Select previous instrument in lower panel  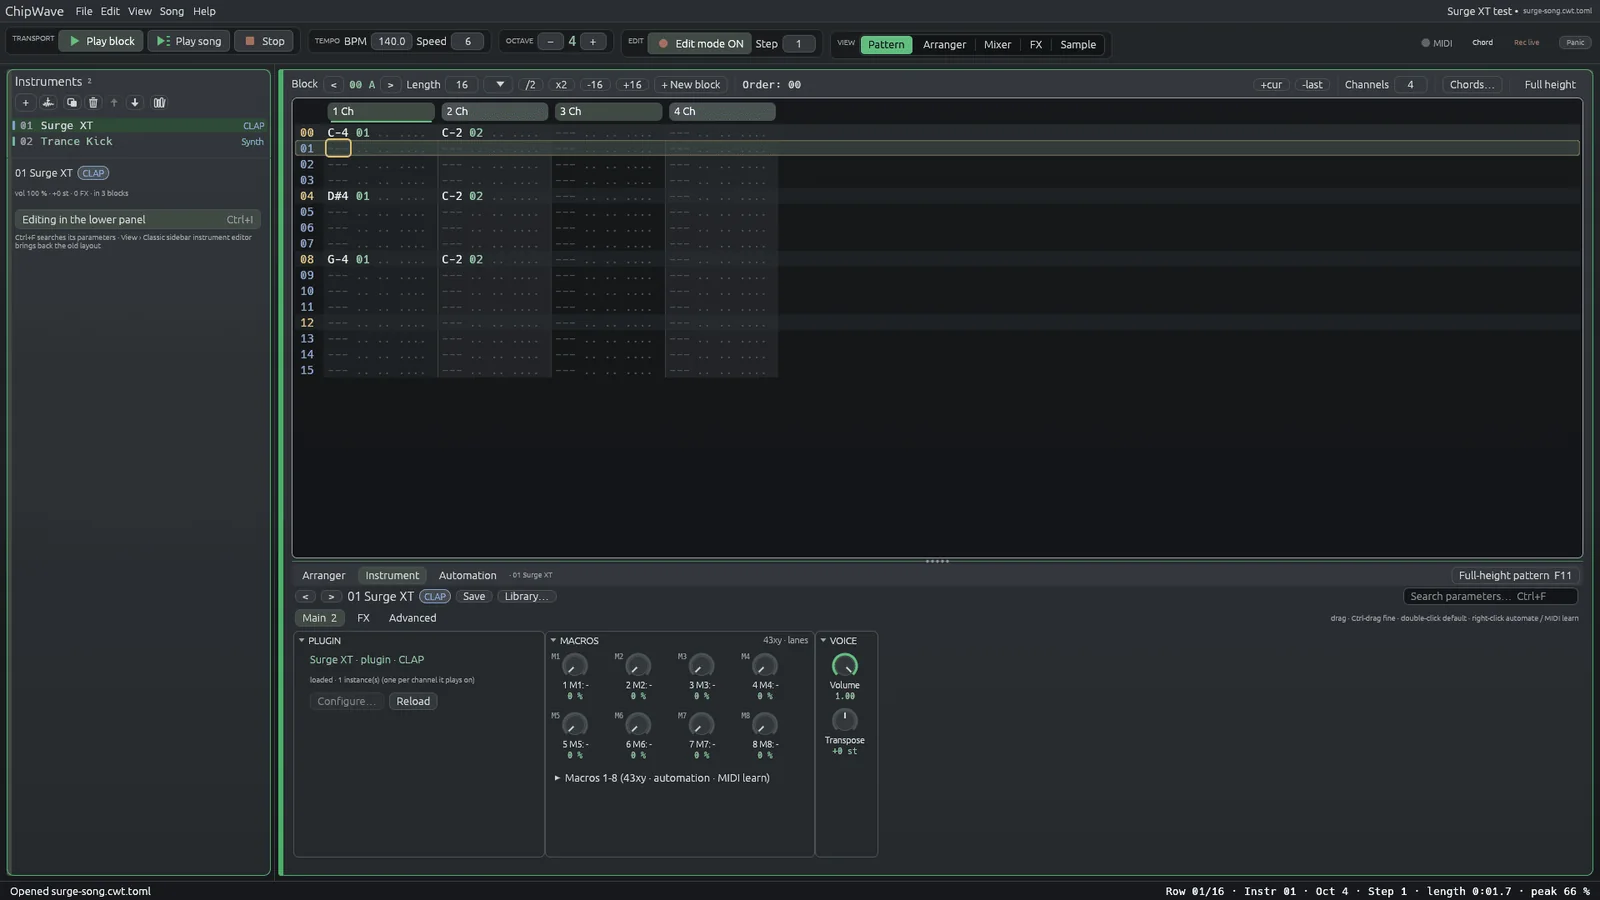[x=305, y=597]
